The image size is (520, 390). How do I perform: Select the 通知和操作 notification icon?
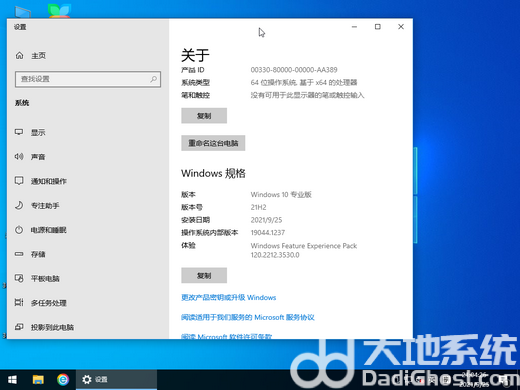19,181
